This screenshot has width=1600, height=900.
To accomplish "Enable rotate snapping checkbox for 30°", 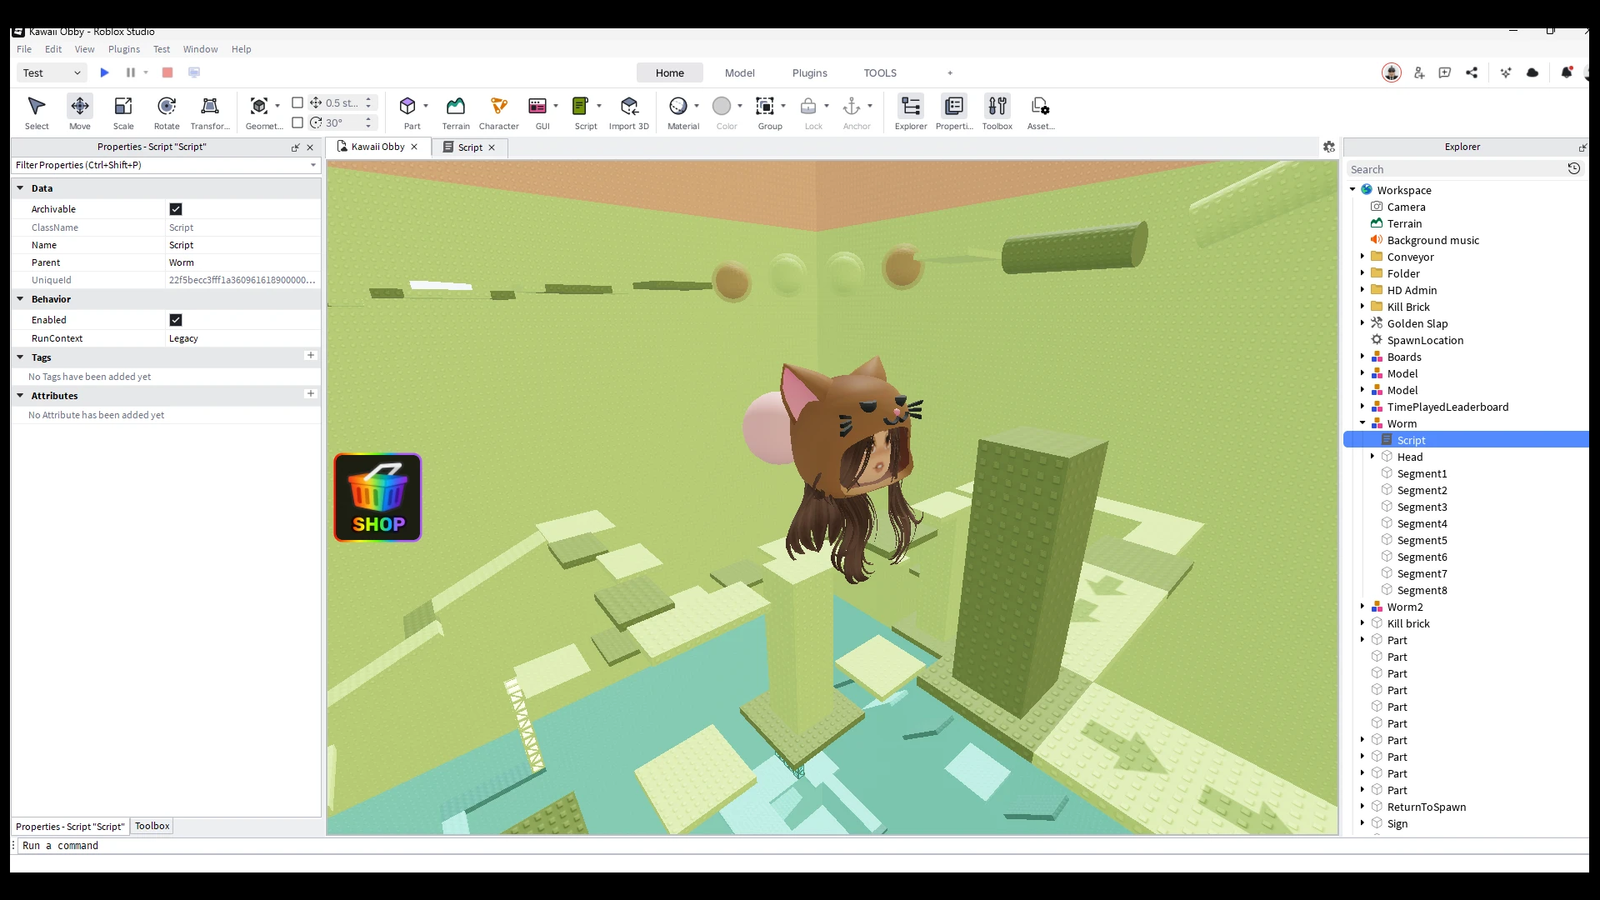I will tap(297, 122).
